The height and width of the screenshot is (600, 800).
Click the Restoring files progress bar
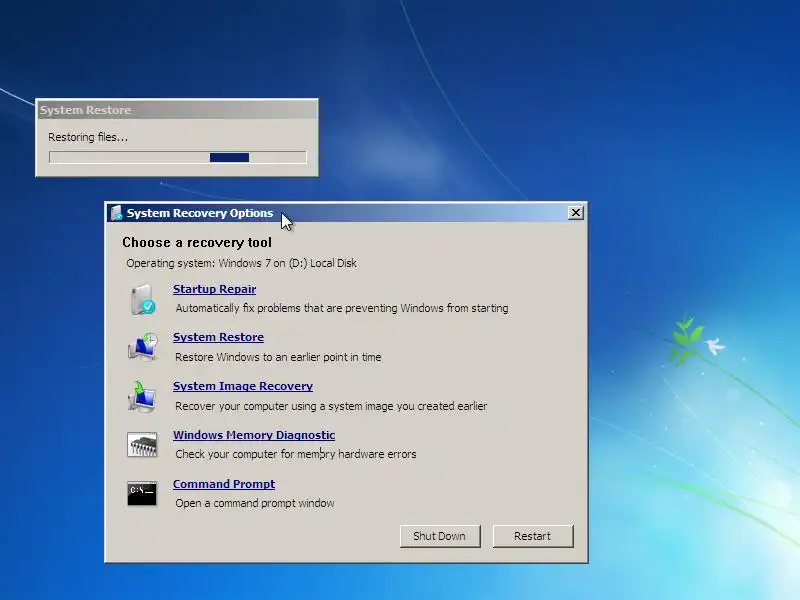(x=178, y=157)
